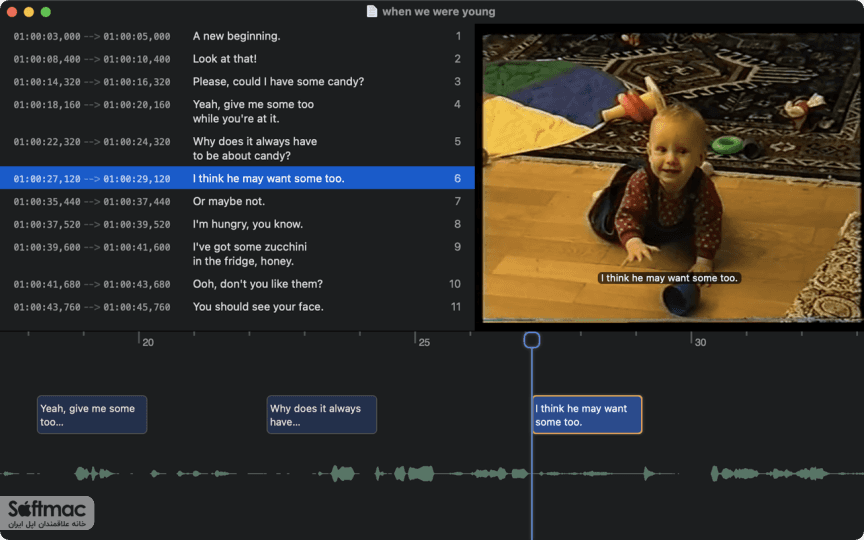The height and width of the screenshot is (540, 864).
Task: Click selected timeline block "I think he may want some too."
Action: pos(587,414)
